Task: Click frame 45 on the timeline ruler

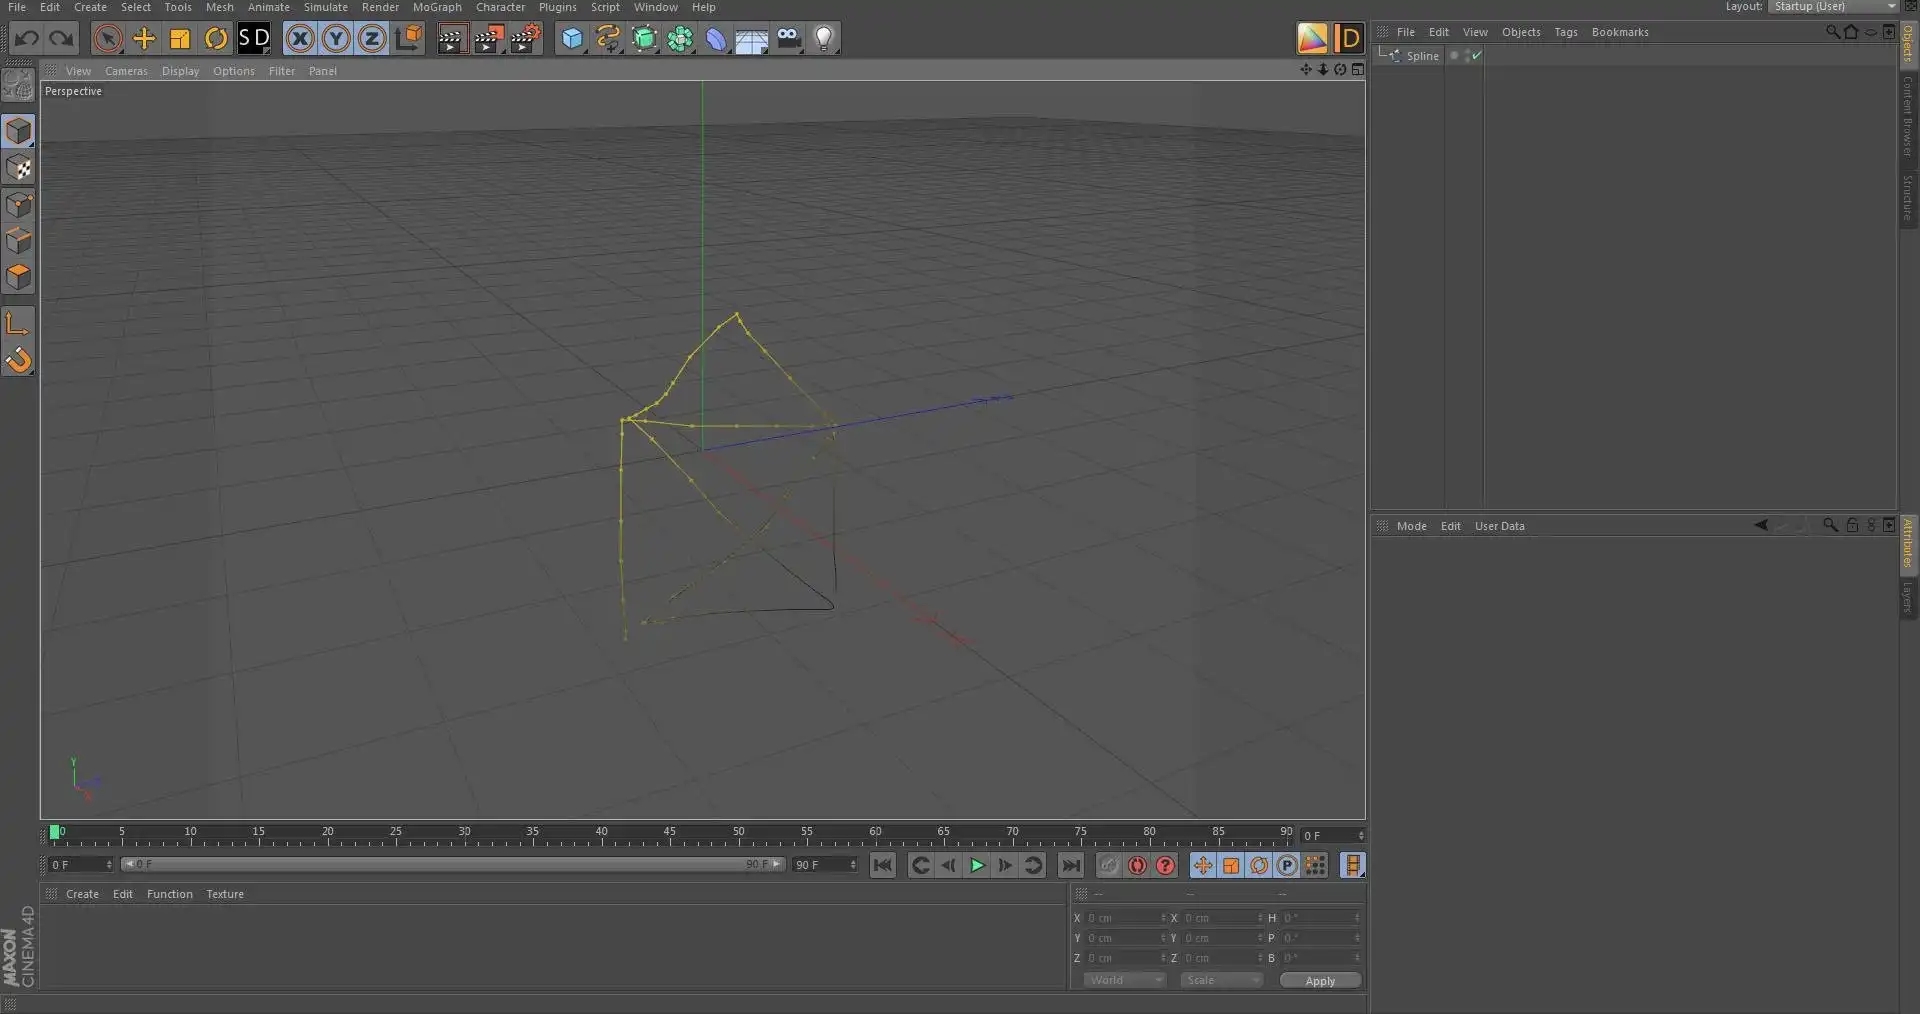Action: click(x=670, y=836)
